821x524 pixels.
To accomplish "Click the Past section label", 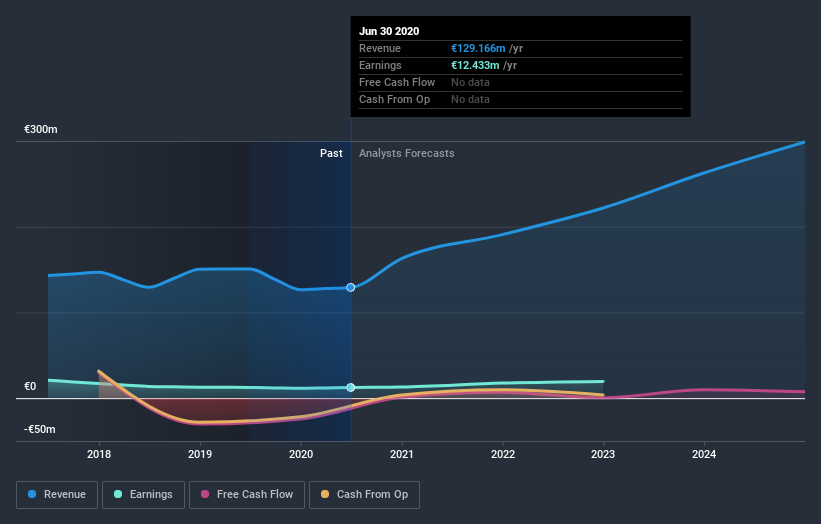I will click(x=331, y=153).
